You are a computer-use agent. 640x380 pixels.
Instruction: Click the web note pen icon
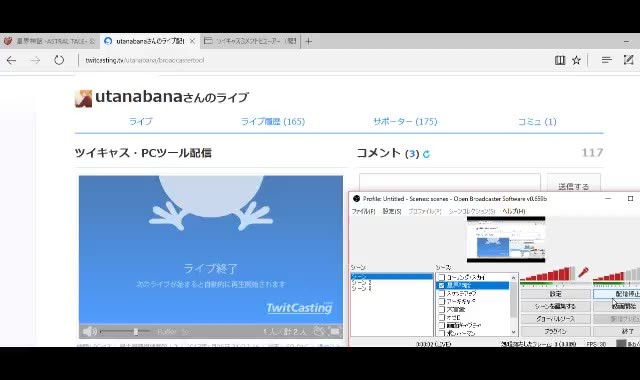[629, 60]
